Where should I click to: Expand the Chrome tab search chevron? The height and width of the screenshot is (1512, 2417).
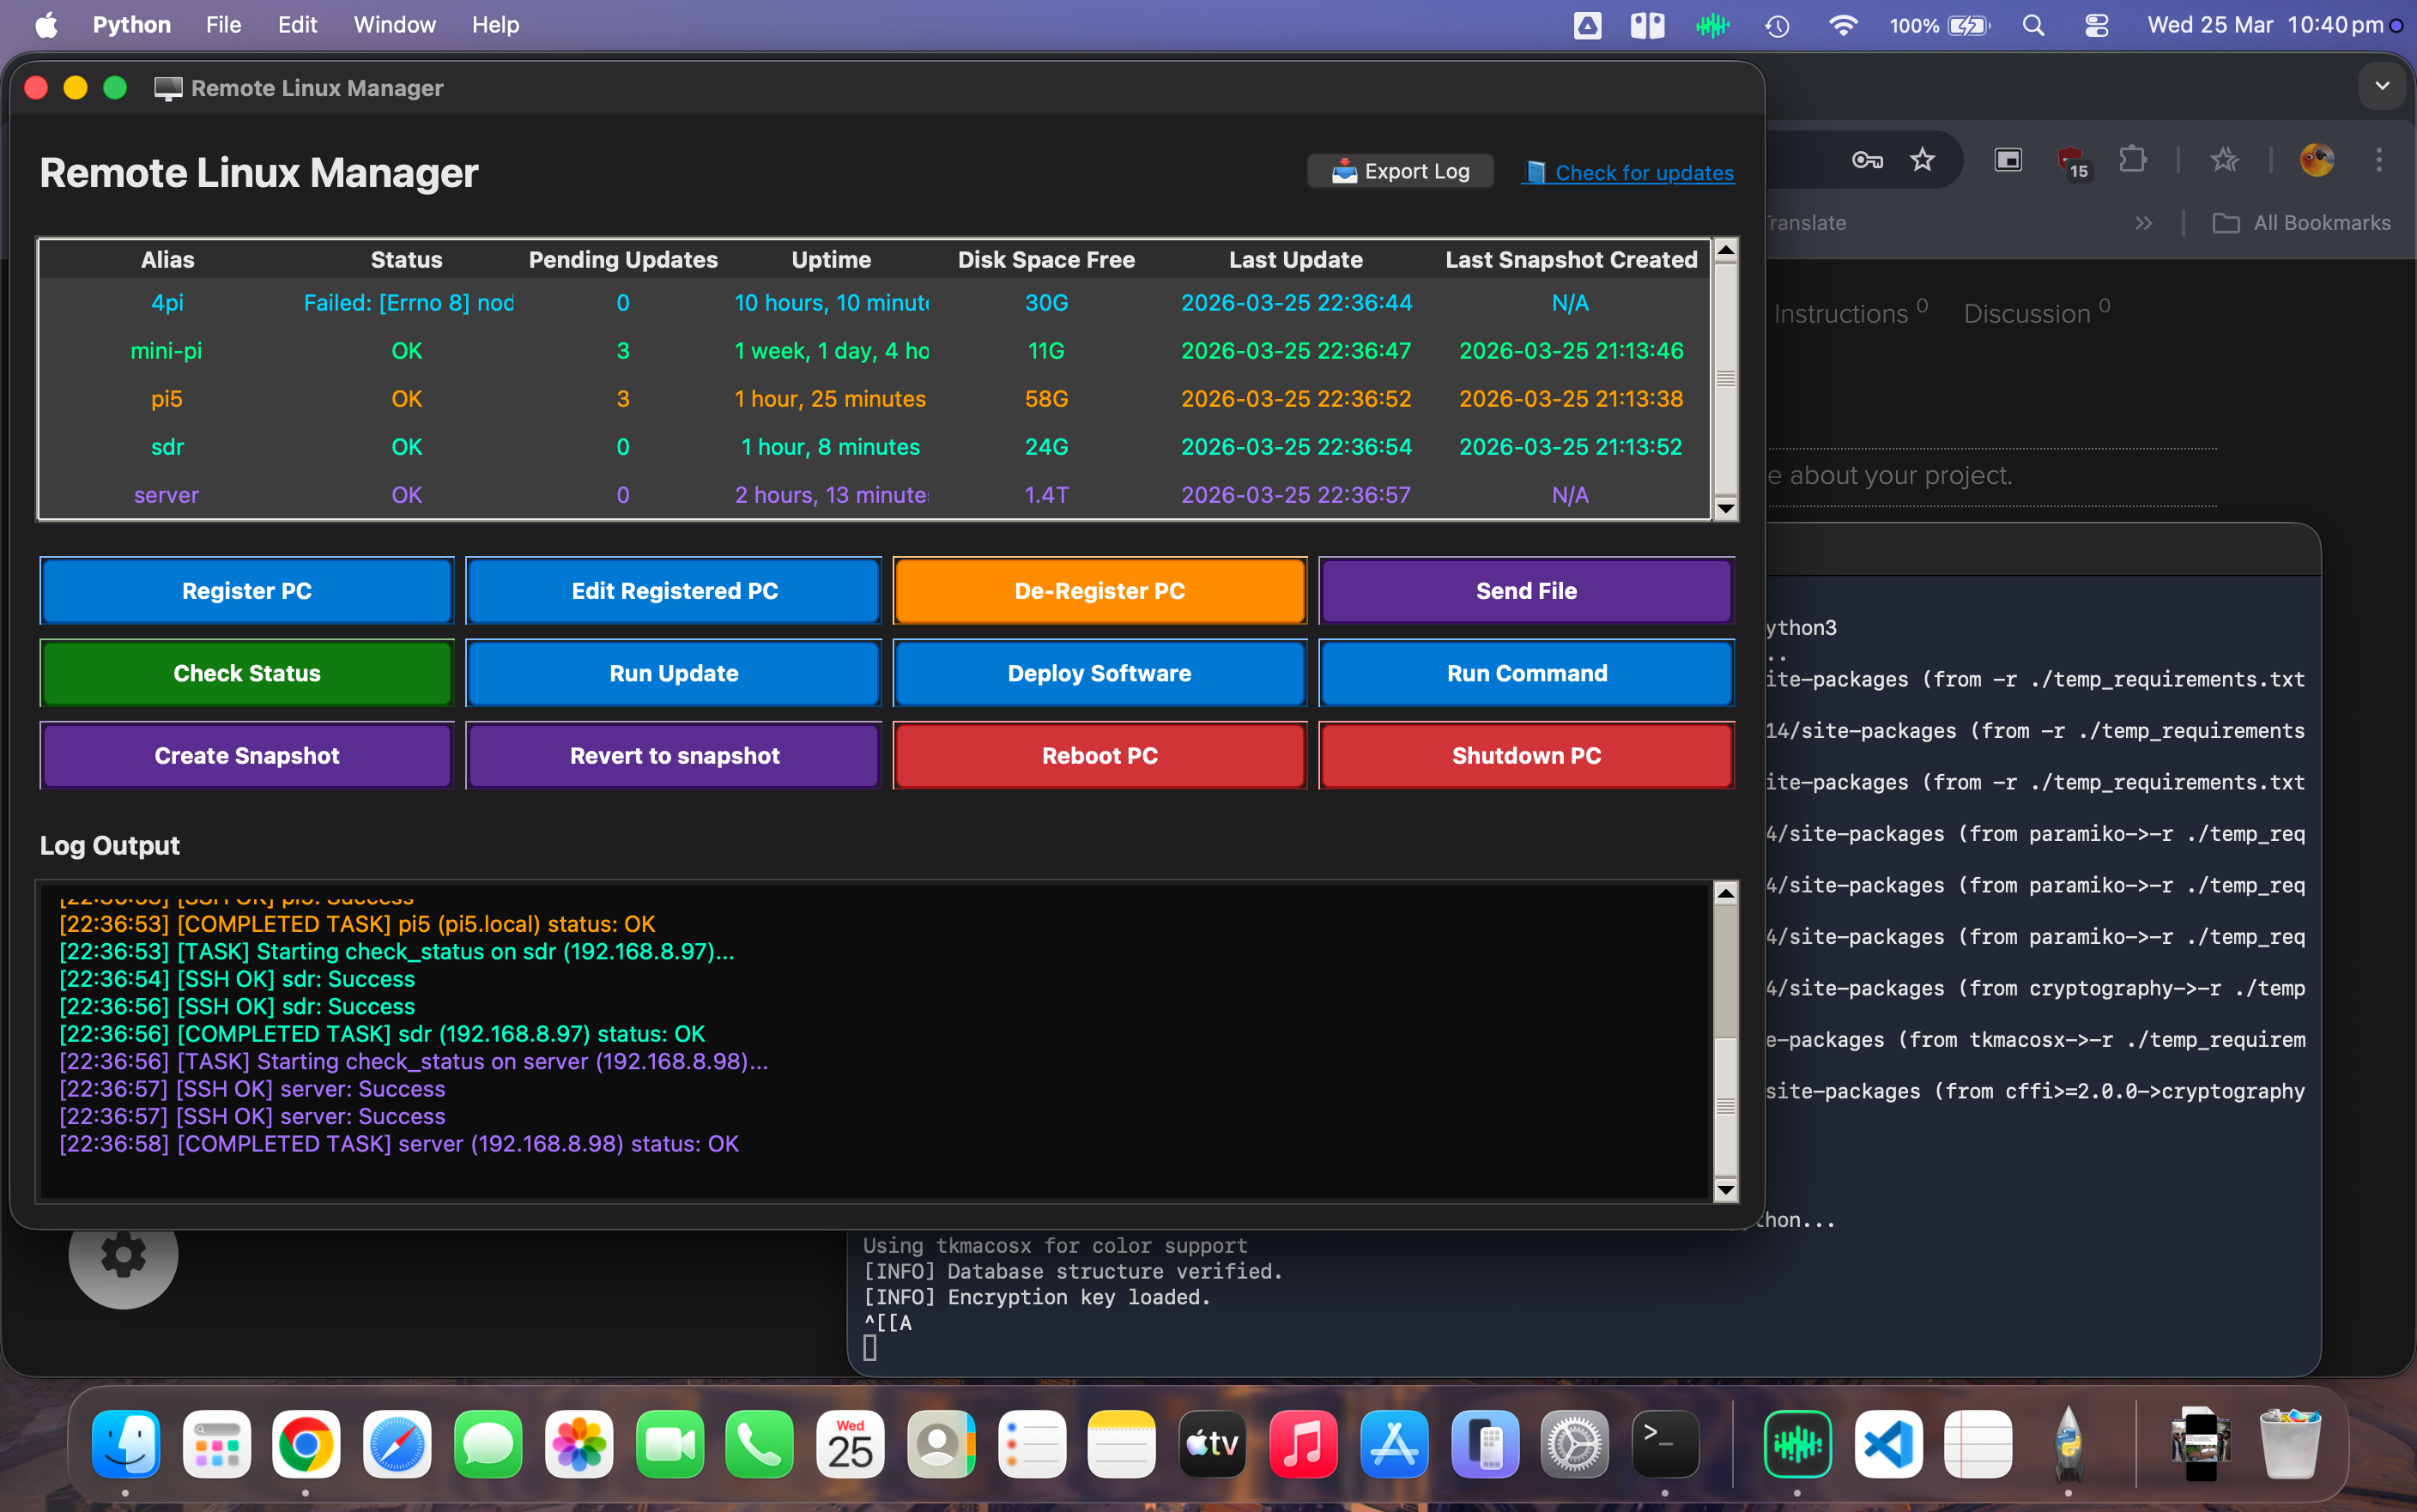2382,86
